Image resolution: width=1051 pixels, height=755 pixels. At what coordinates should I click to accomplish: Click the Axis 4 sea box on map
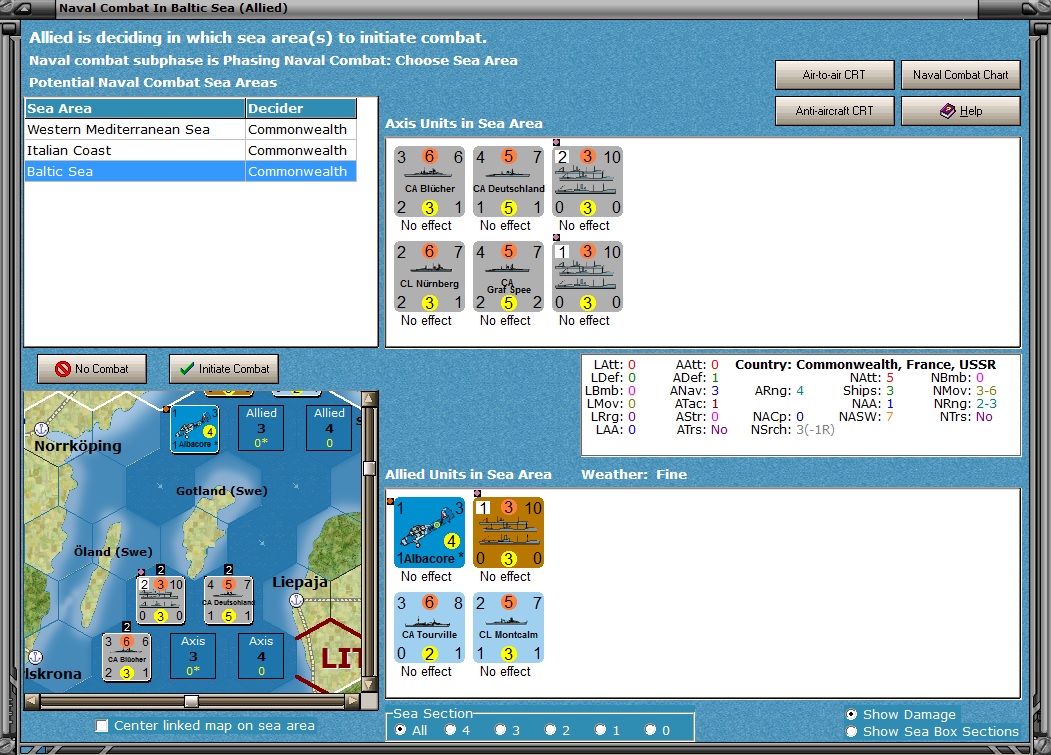(x=261, y=655)
